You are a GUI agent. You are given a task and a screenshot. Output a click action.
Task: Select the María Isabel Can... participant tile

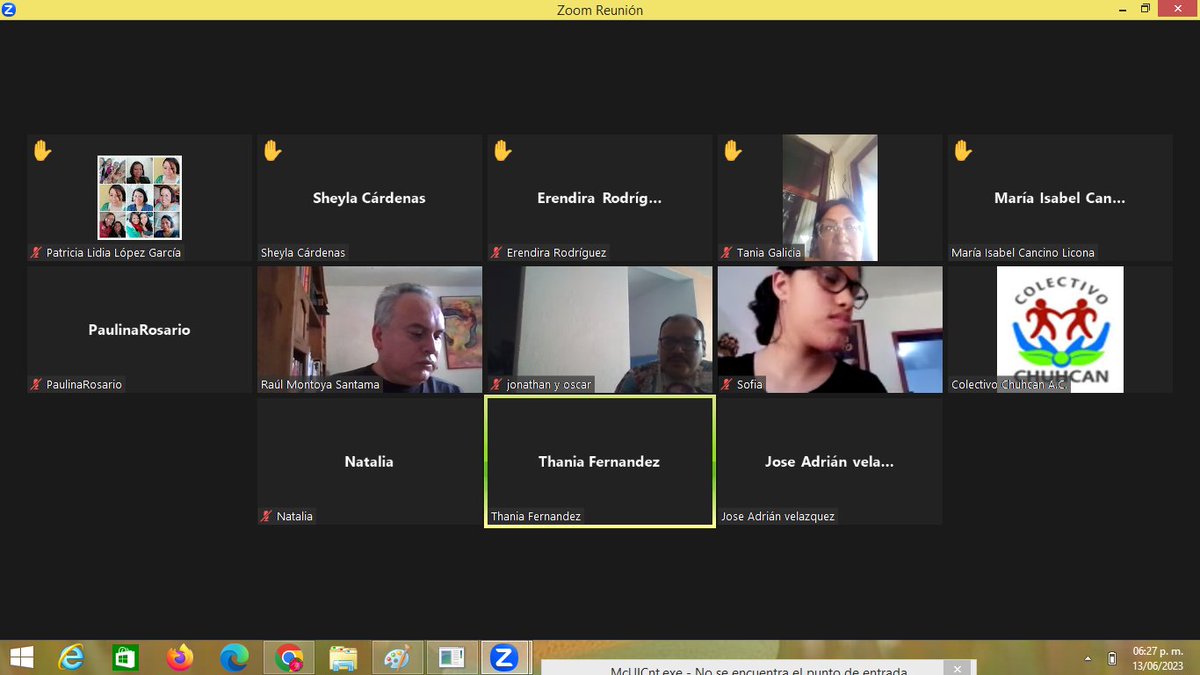pyautogui.click(x=1060, y=198)
